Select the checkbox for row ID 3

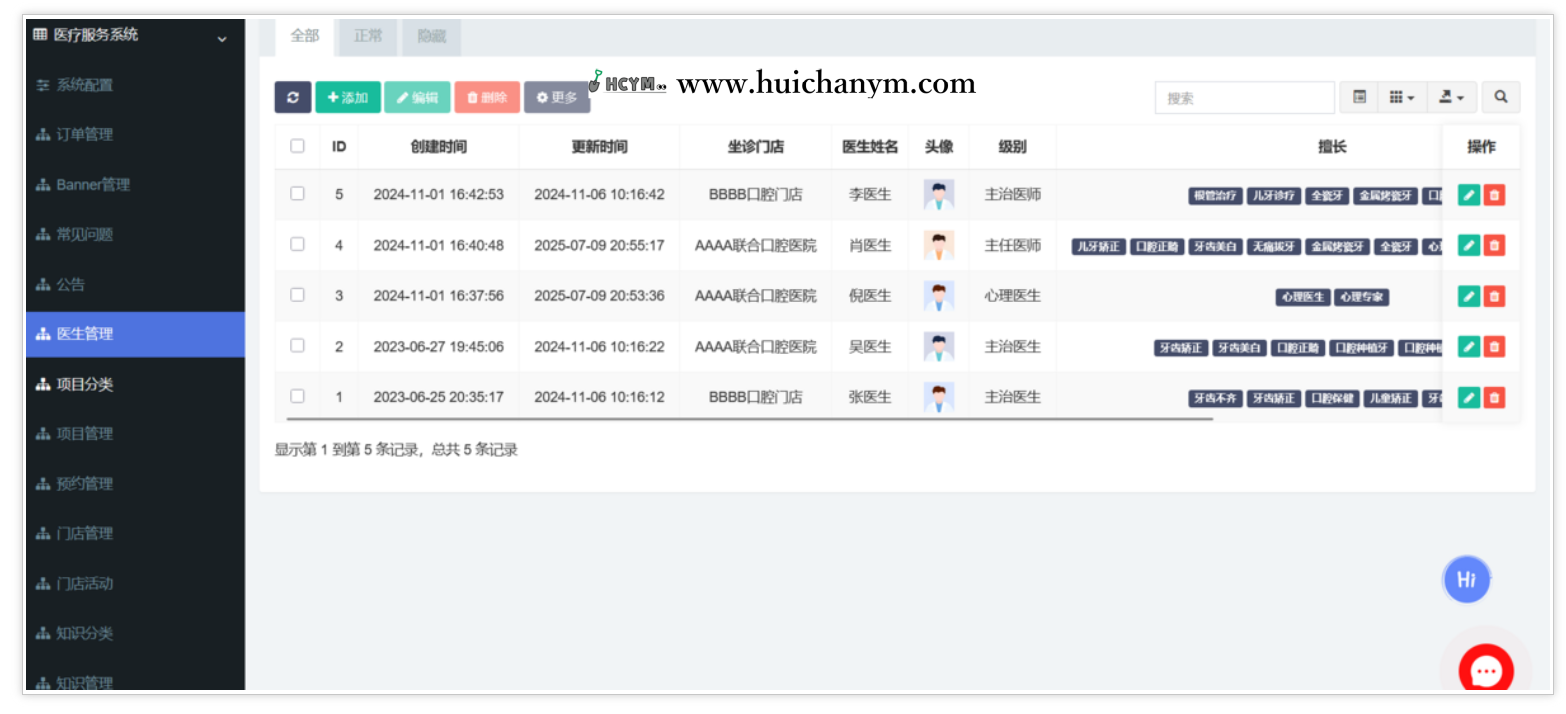coord(297,295)
